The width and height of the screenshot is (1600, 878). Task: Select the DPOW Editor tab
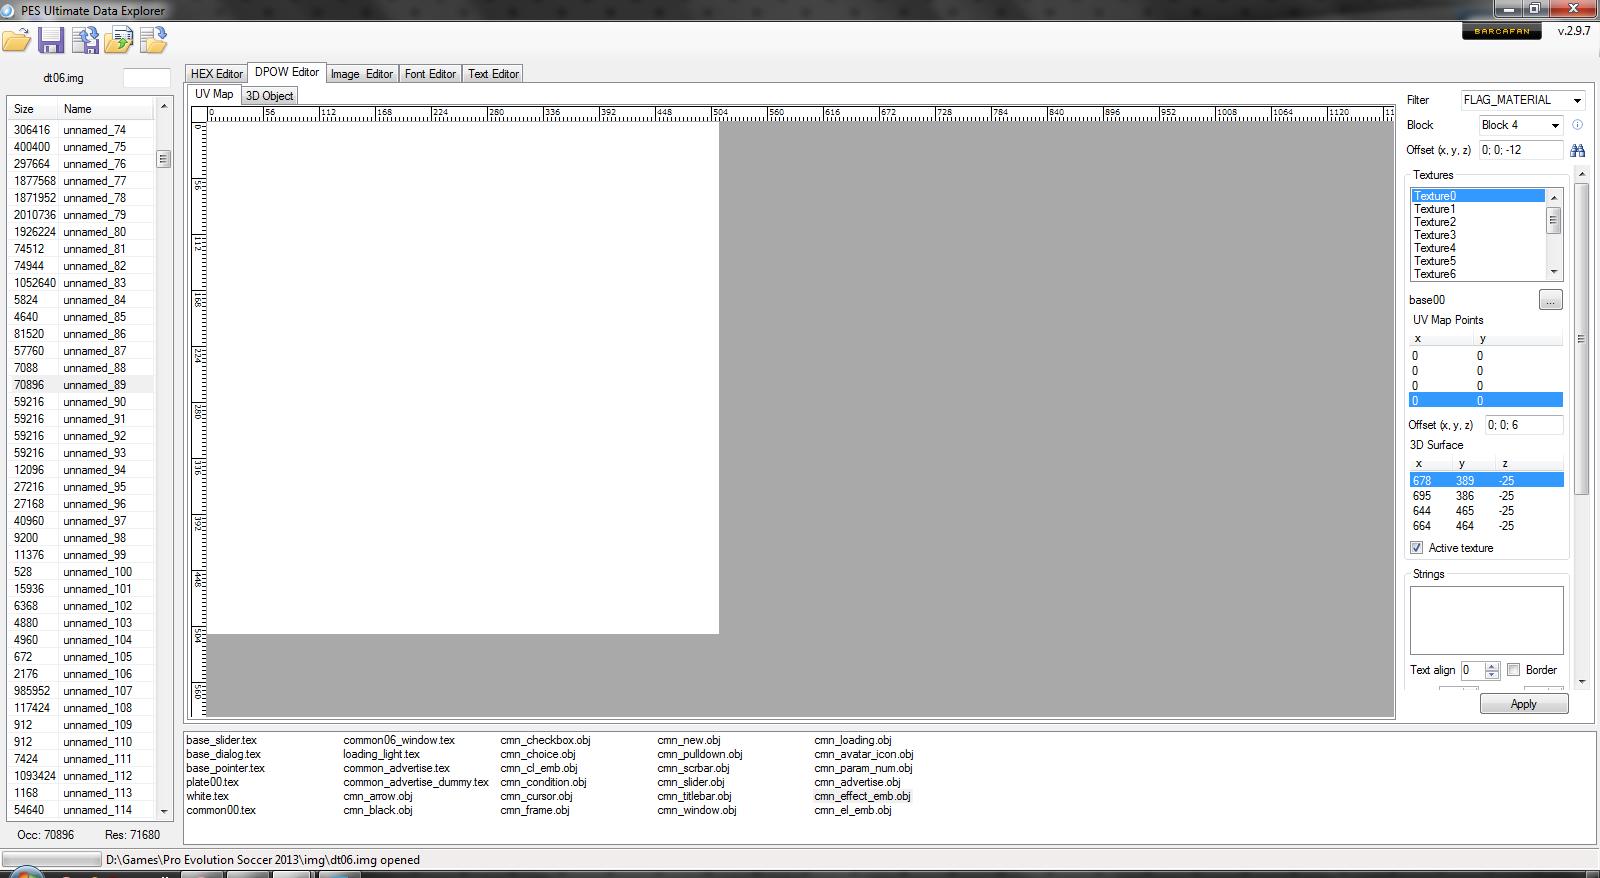(x=287, y=72)
